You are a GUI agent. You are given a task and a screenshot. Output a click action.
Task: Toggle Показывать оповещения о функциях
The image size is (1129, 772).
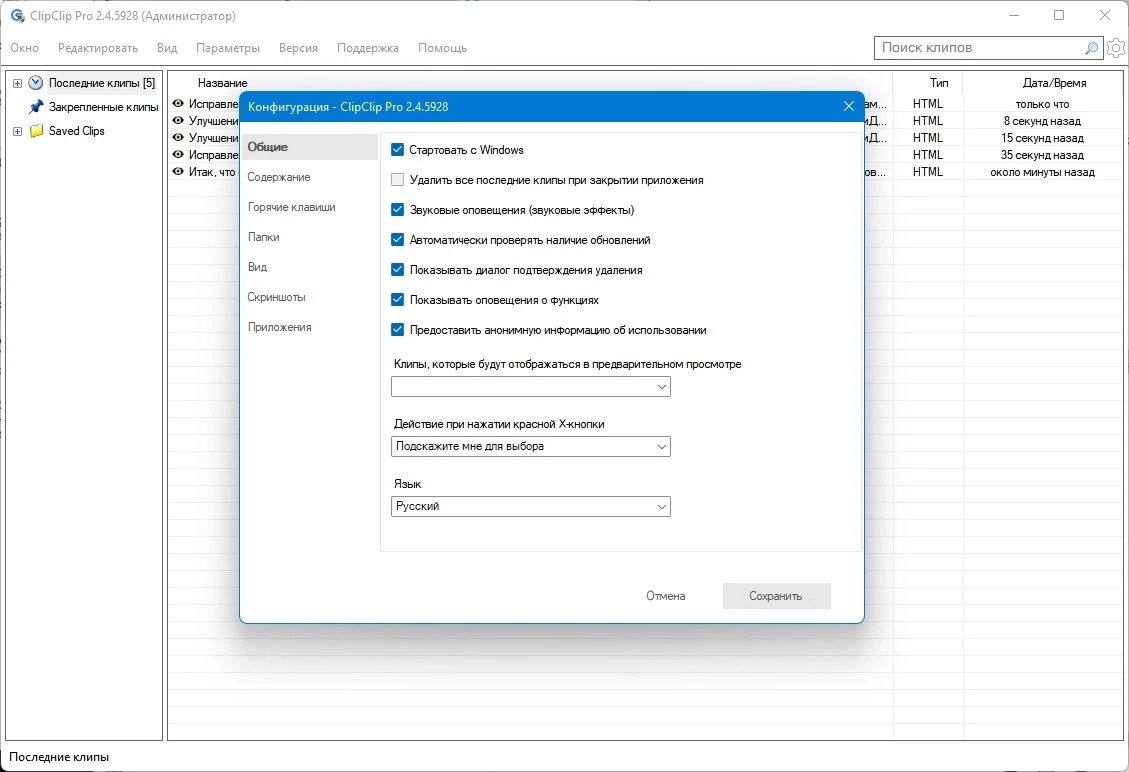click(397, 300)
